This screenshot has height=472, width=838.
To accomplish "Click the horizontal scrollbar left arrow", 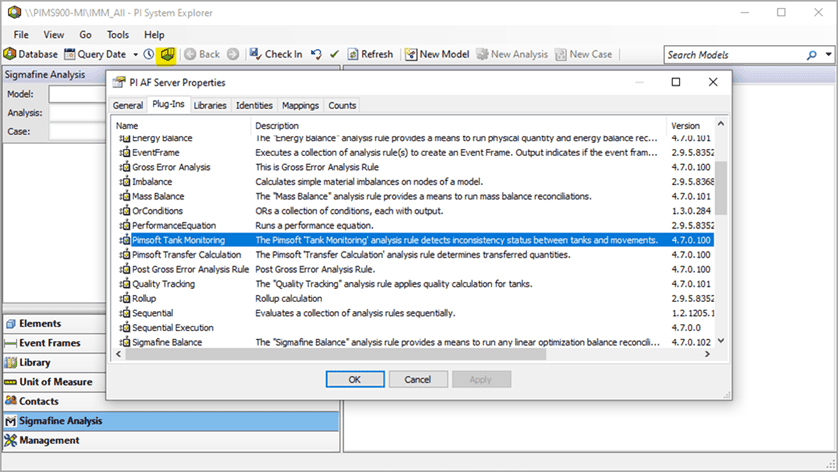I will point(119,354).
